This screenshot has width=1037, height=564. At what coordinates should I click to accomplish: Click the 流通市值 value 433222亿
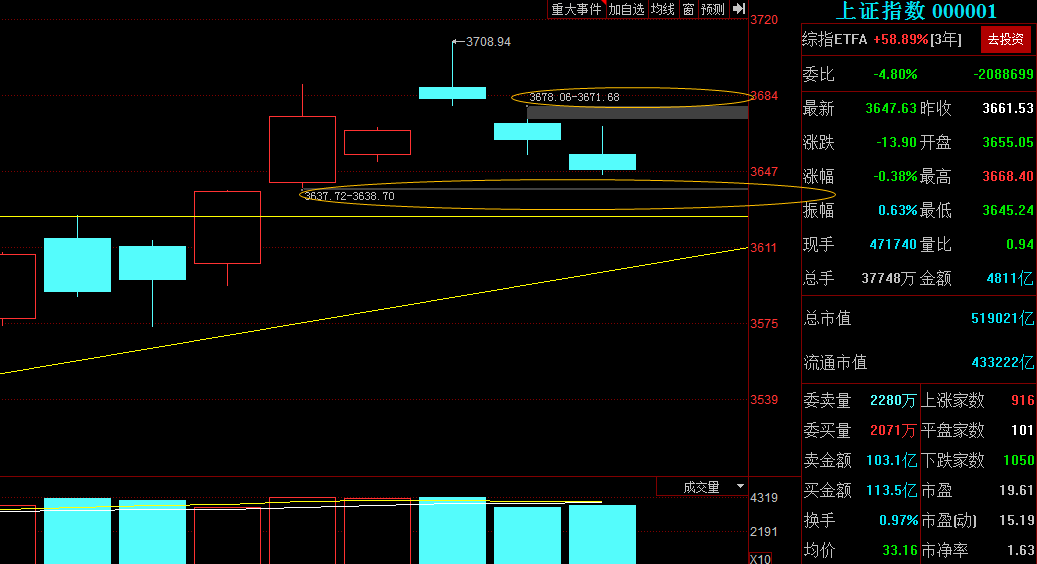[1002, 362]
